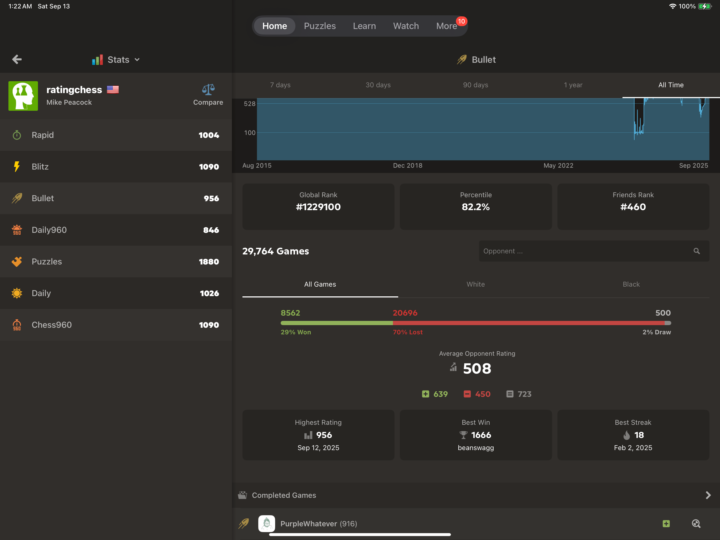
Task: Select the Black games tab
Action: (x=631, y=284)
